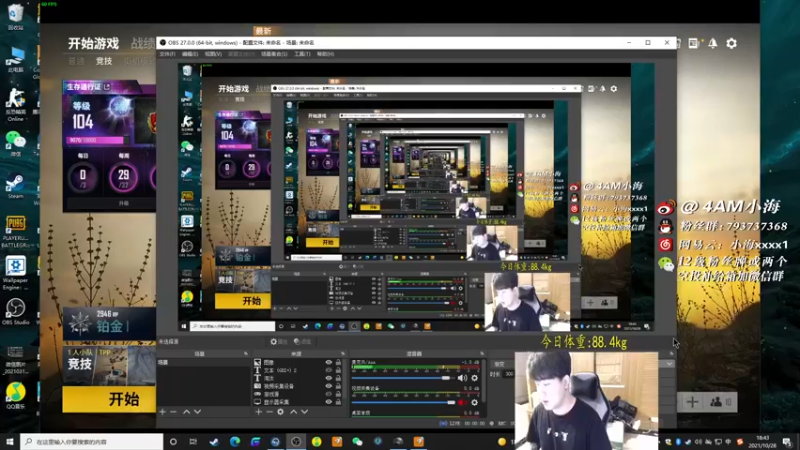This screenshot has width=800, height=450.
Task: Open PUBG desktop shortcut
Action: pos(15,231)
